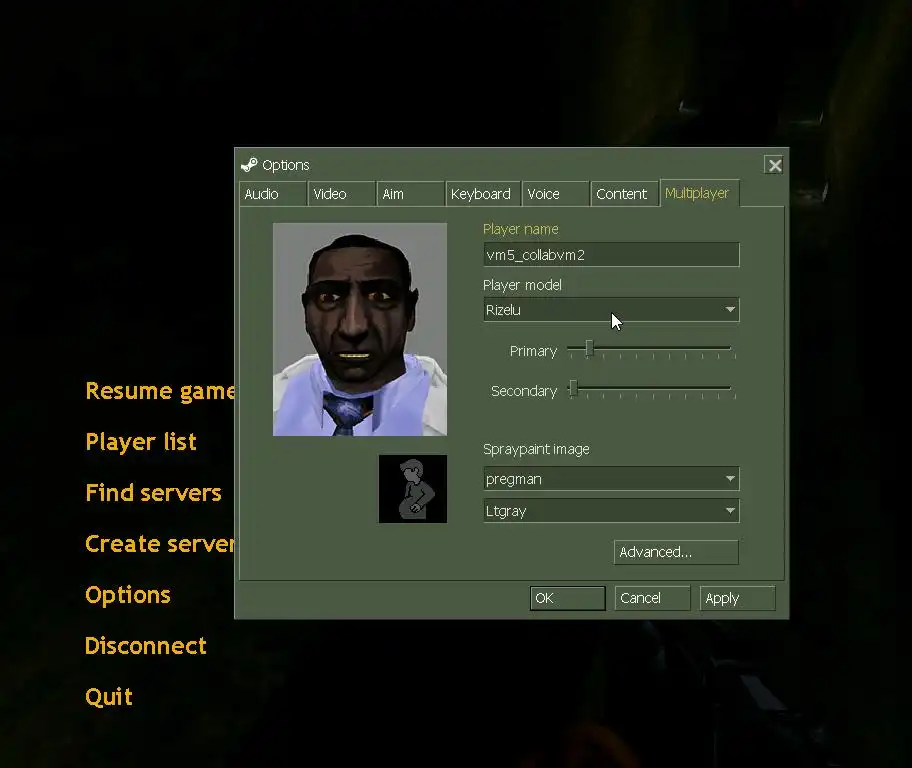
Task: Click the Spraypaint image label text
Action: (x=536, y=449)
